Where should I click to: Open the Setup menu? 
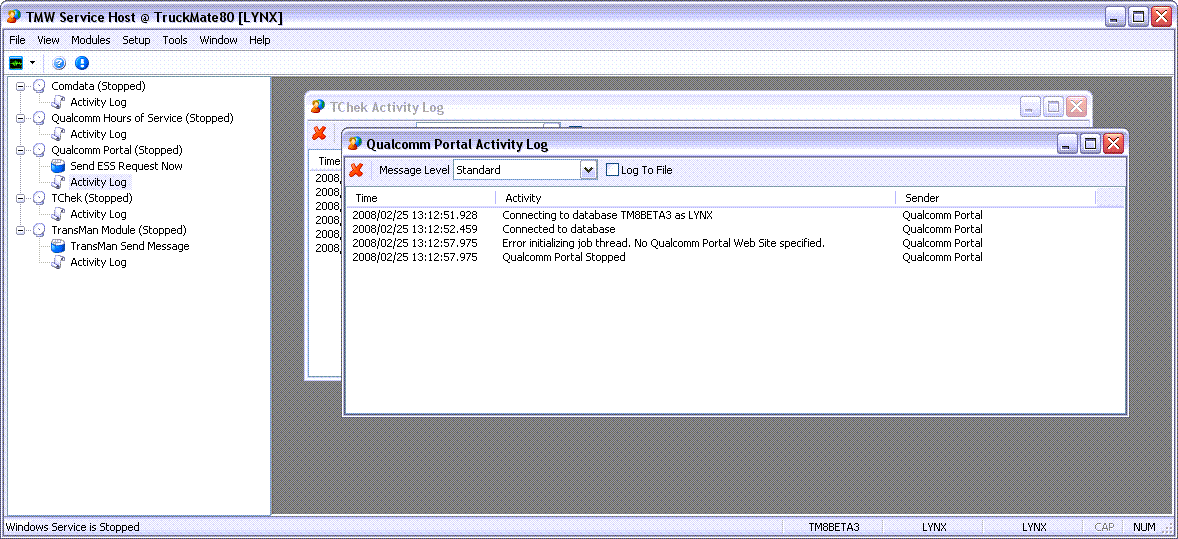[136, 40]
